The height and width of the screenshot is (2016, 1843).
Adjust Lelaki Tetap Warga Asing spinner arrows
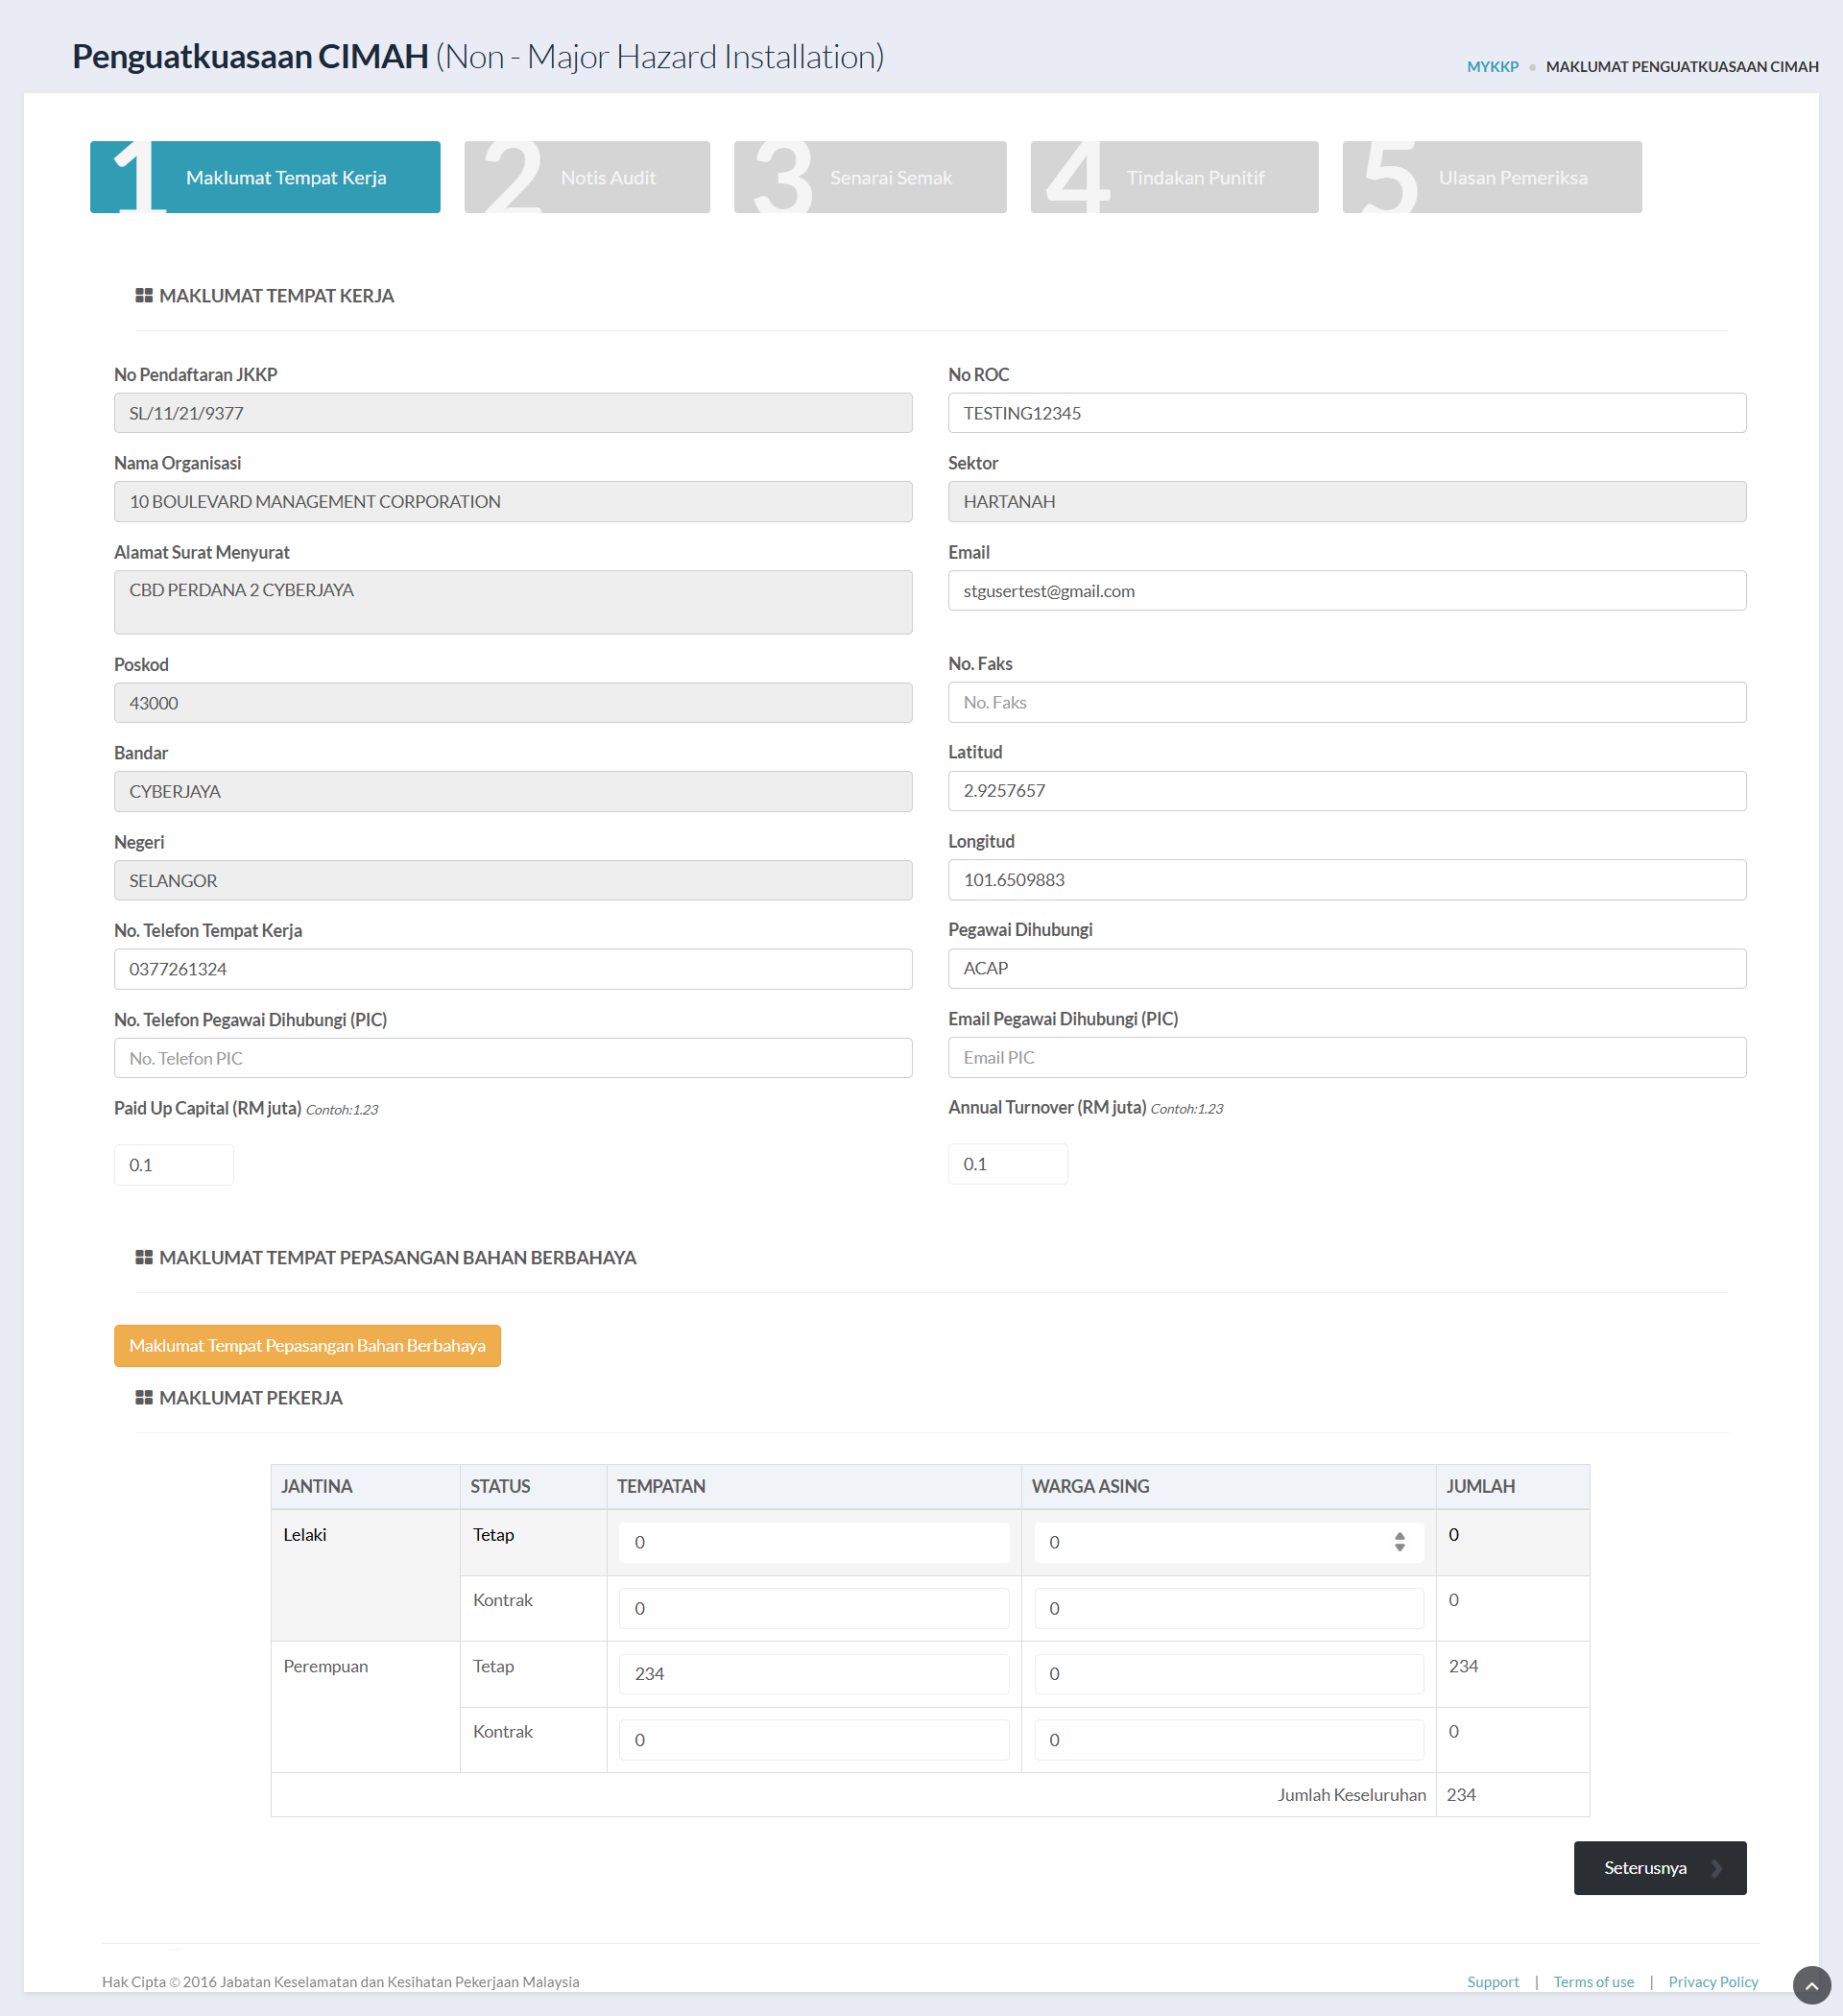click(1399, 1542)
